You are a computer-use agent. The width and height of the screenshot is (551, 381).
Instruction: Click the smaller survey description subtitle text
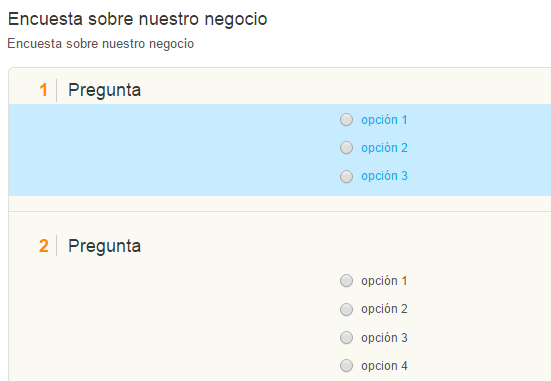pyautogui.click(x=101, y=44)
